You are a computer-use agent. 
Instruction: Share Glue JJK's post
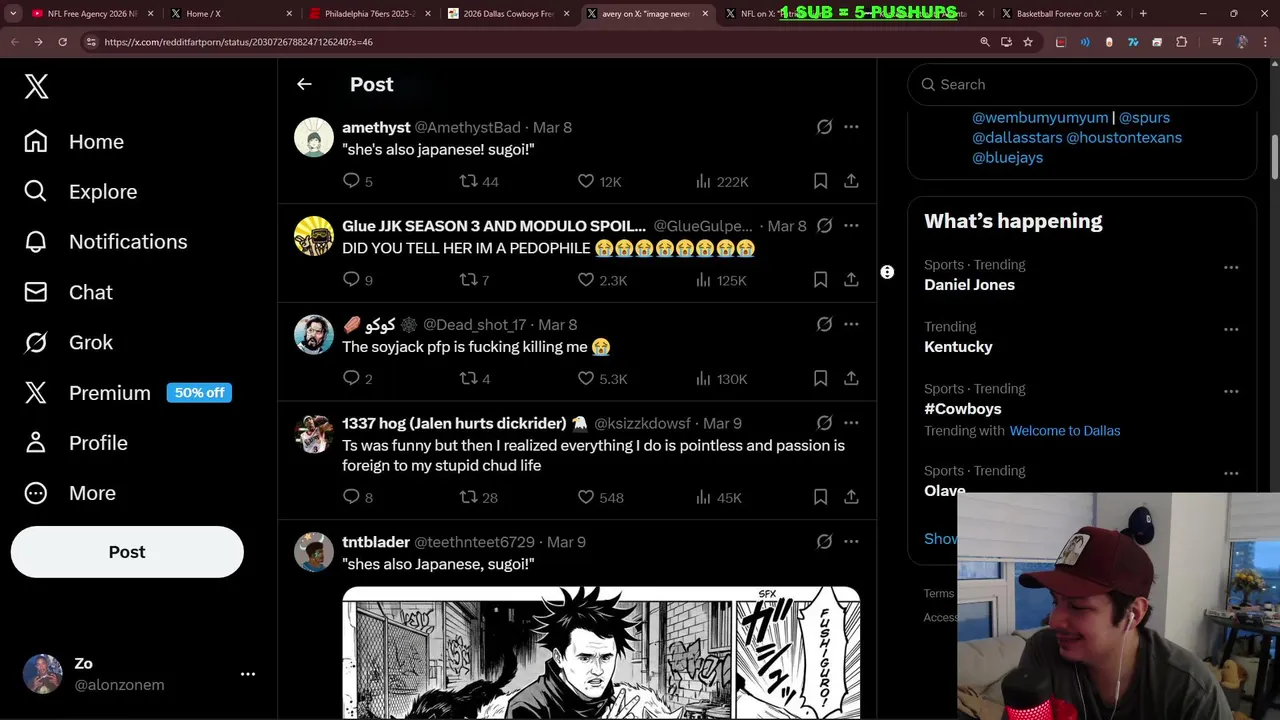851,280
